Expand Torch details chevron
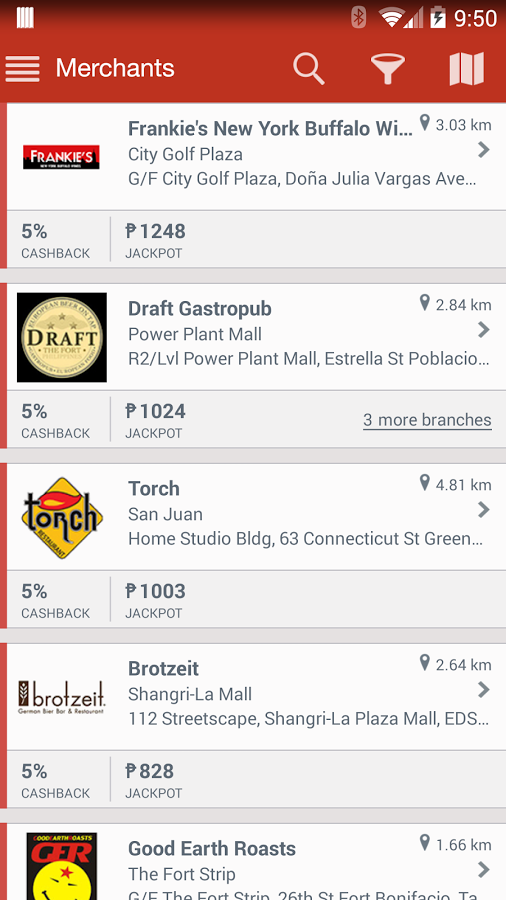This screenshot has width=506, height=900. pyautogui.click(x=484, y=510)
